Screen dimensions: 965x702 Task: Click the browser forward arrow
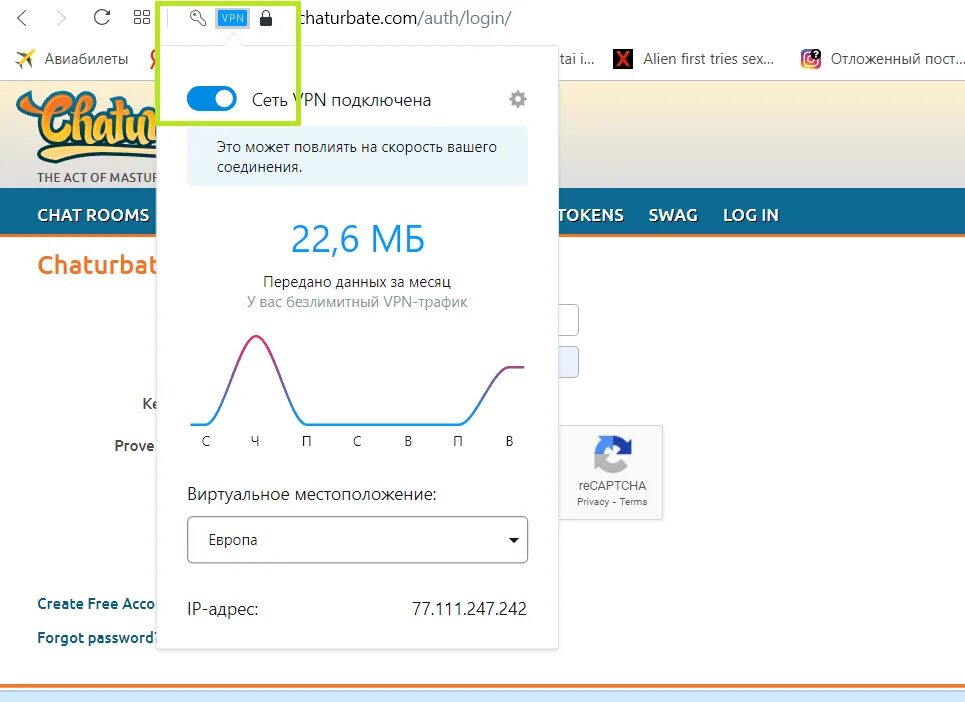(x=61, y=18)
